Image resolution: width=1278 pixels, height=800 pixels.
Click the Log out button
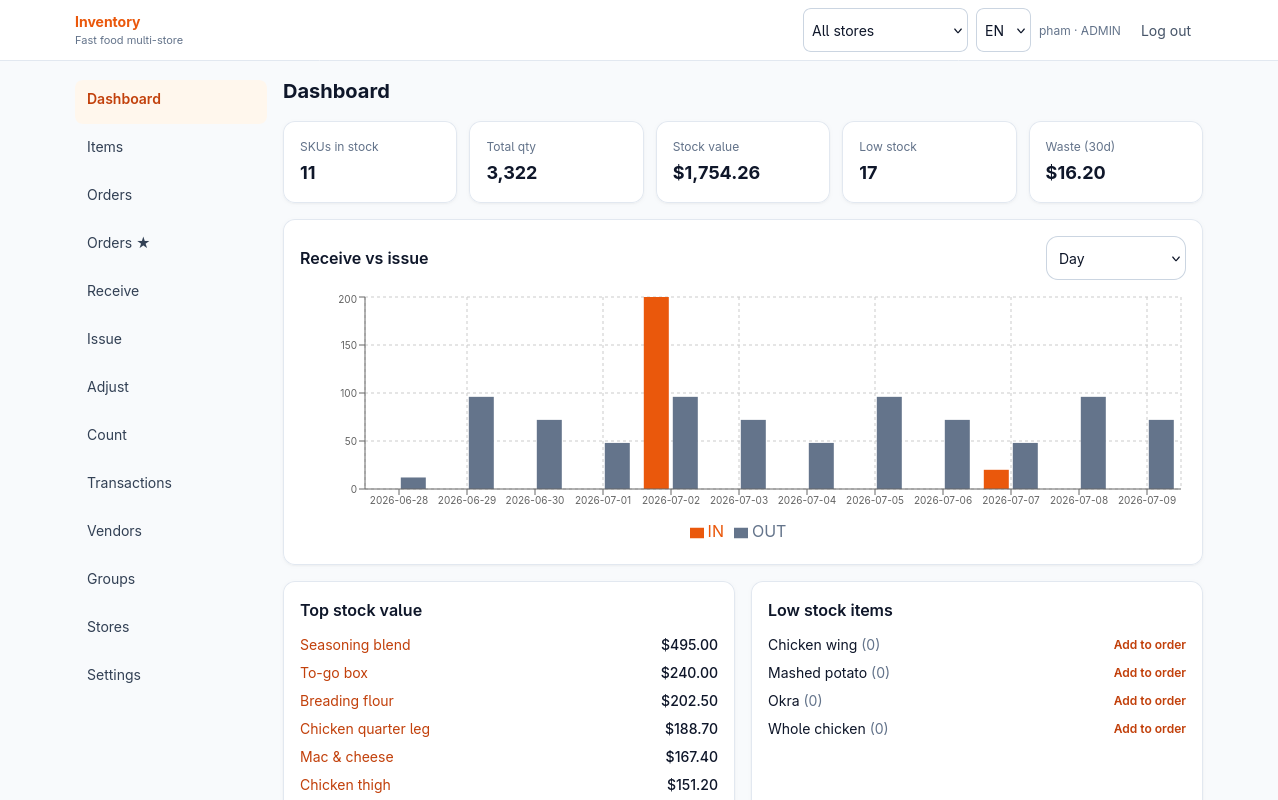1166,31
